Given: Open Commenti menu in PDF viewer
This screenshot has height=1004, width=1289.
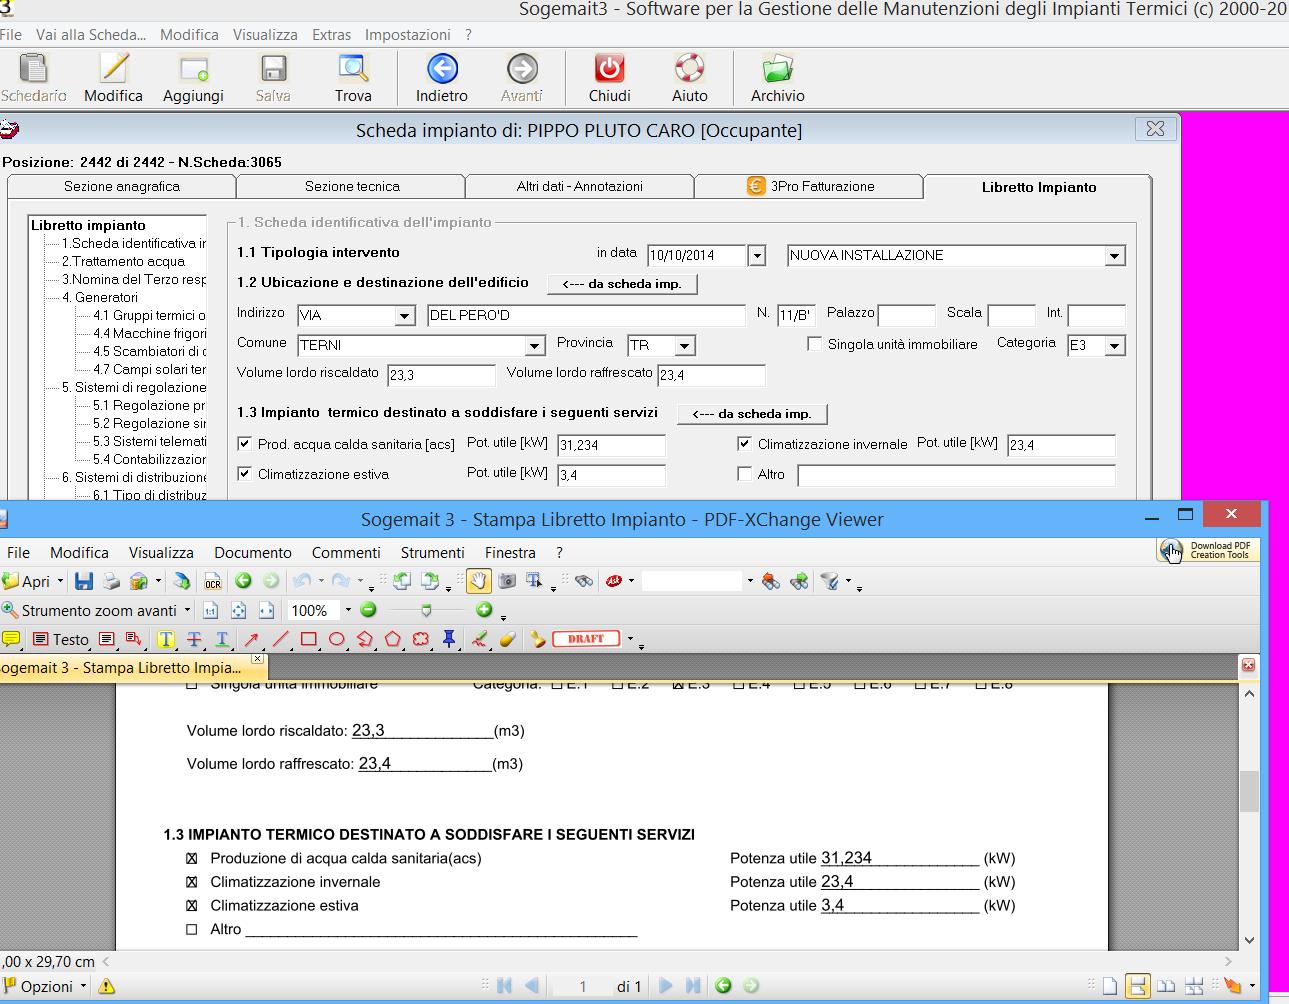Looking at the screenshot, I should click(x=346, y=552).
